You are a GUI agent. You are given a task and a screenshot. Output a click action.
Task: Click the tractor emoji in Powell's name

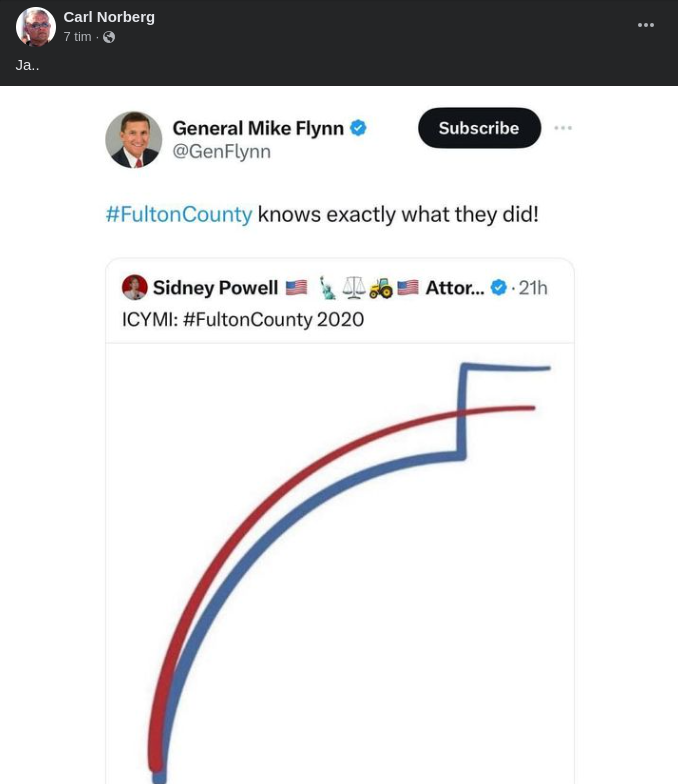coord(381,289)
